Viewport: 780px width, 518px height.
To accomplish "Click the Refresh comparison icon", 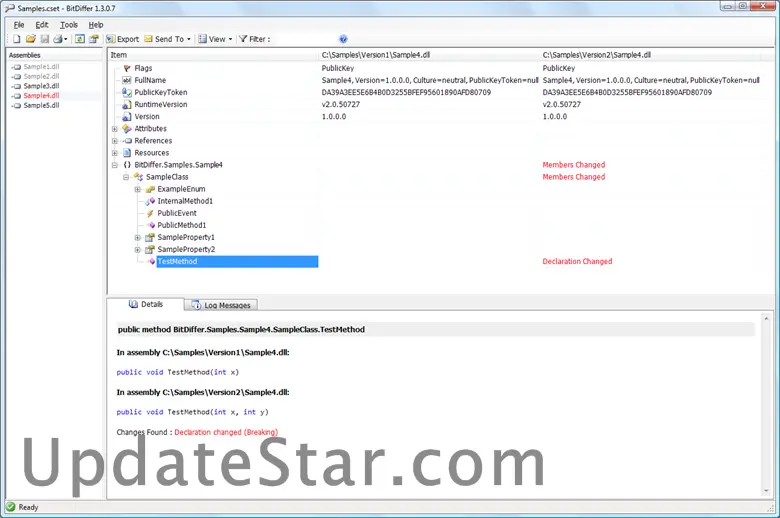I will tap(80, 39).
